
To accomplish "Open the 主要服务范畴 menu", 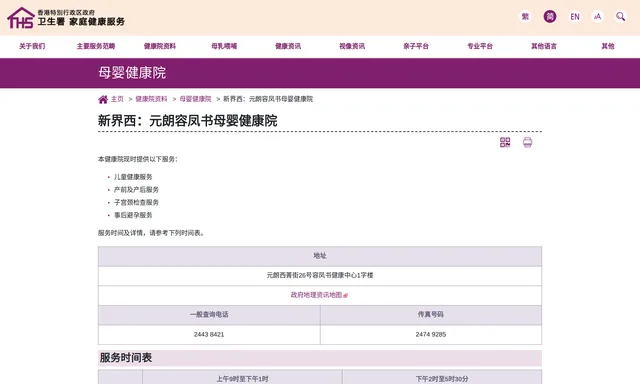I will [x=96, y=46].
